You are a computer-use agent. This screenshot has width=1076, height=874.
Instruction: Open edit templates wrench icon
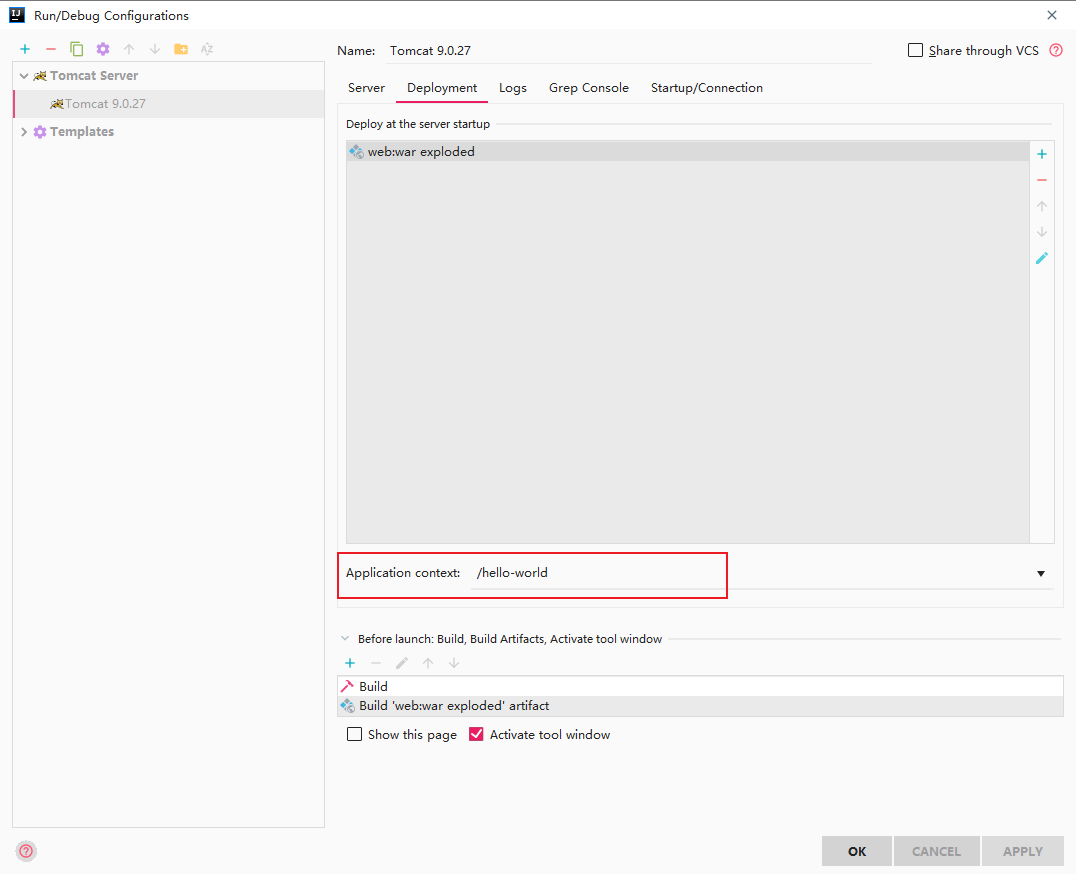103,49
